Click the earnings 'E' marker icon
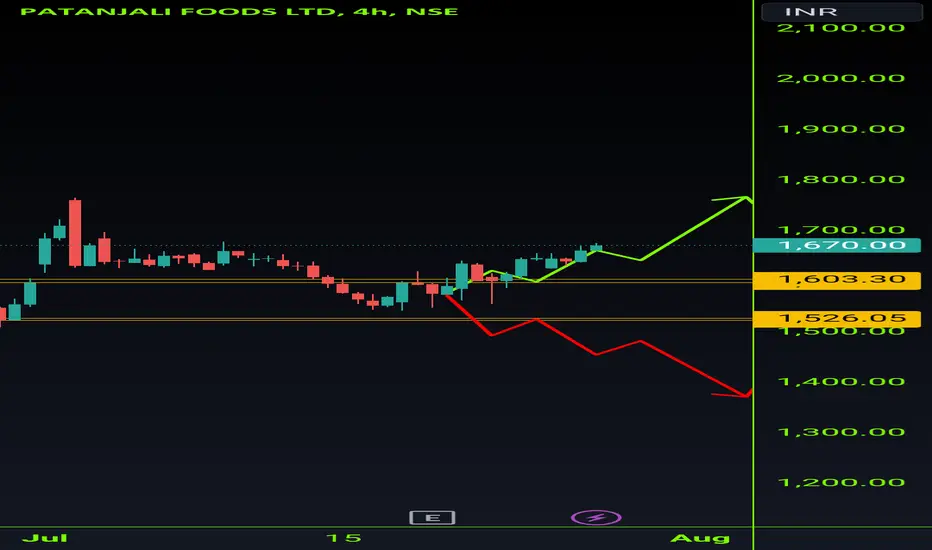The image size is (932, 550). click(x=432, y=518)
